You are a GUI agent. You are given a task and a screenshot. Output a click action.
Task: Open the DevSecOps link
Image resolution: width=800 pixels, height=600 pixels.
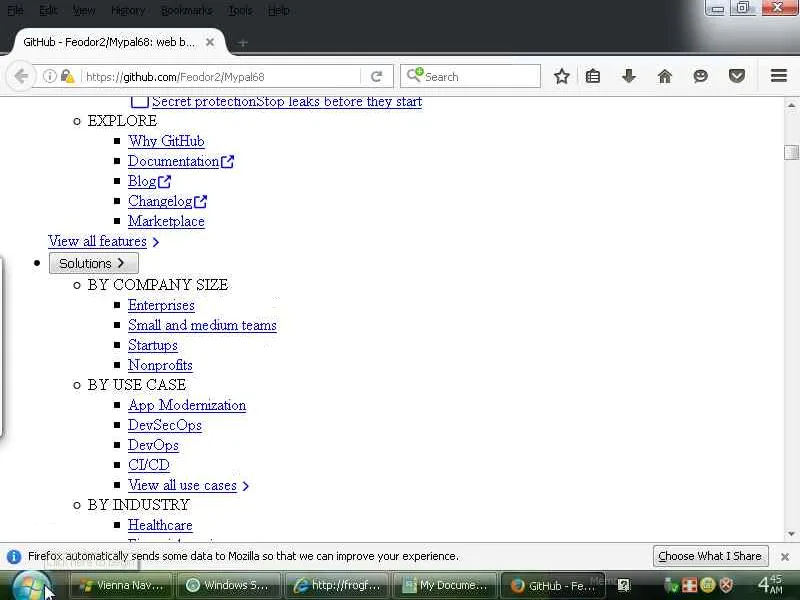tap(165, 426)
